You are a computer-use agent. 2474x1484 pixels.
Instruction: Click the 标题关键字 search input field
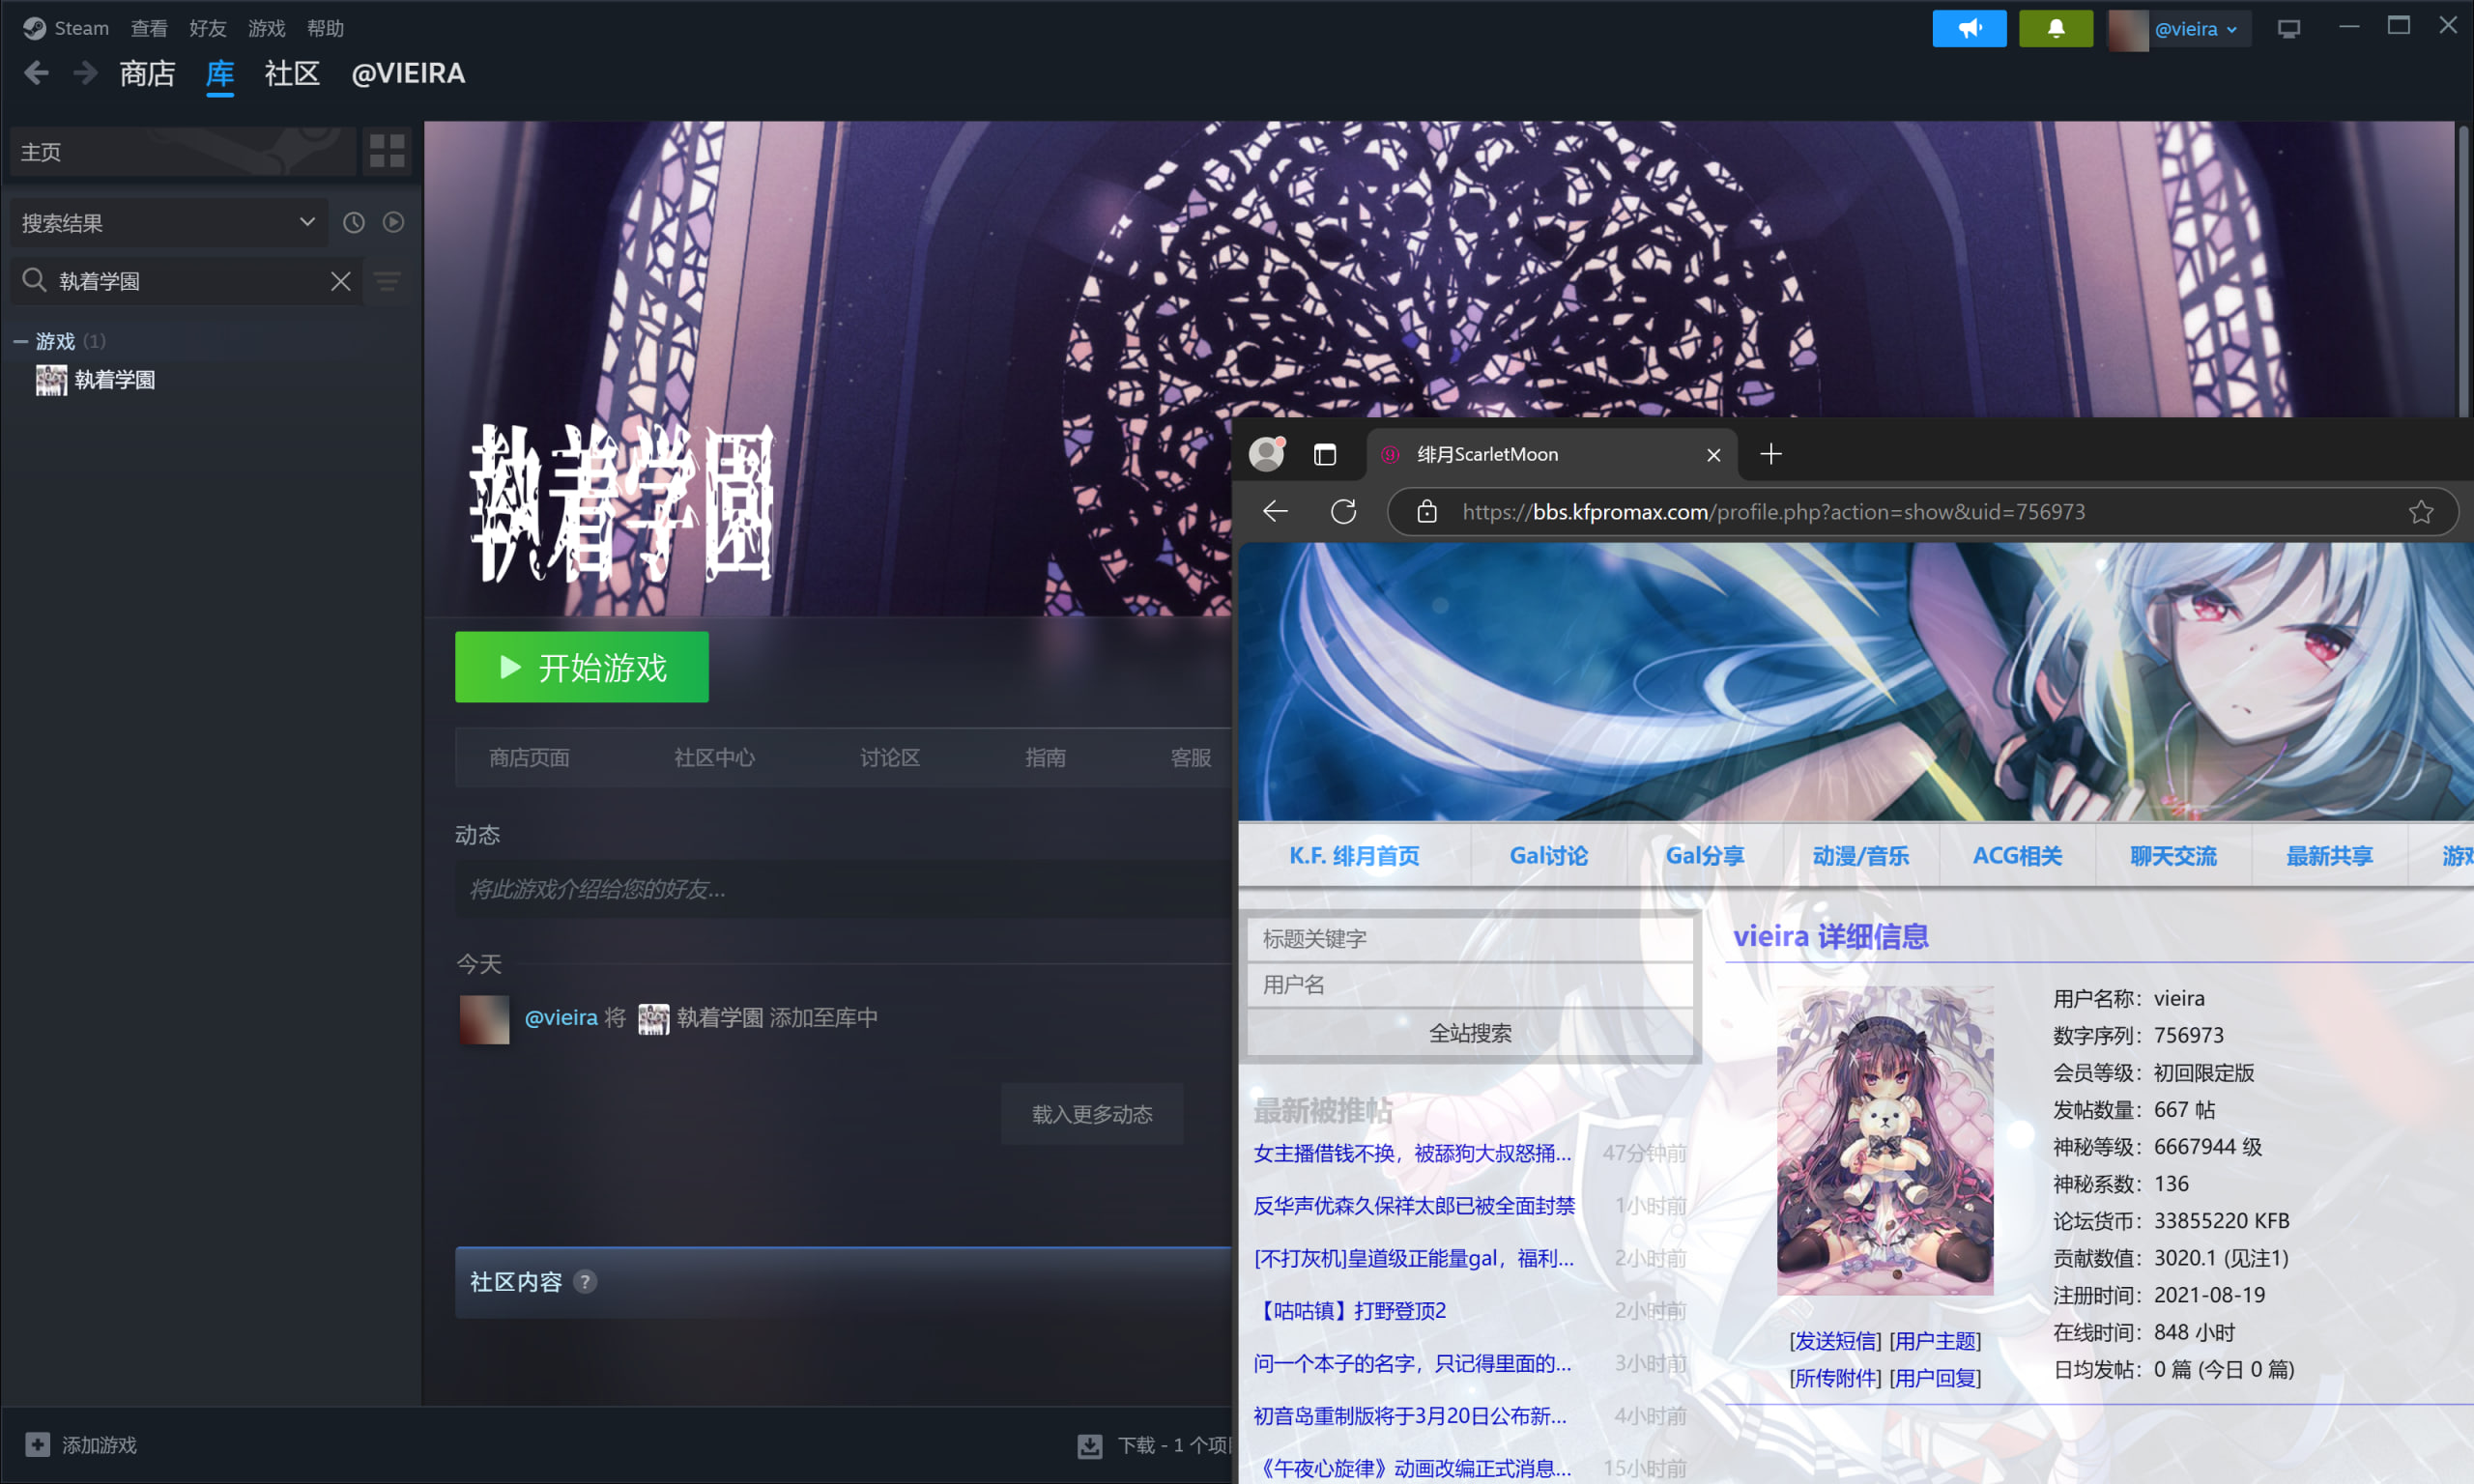point(1469,938)
